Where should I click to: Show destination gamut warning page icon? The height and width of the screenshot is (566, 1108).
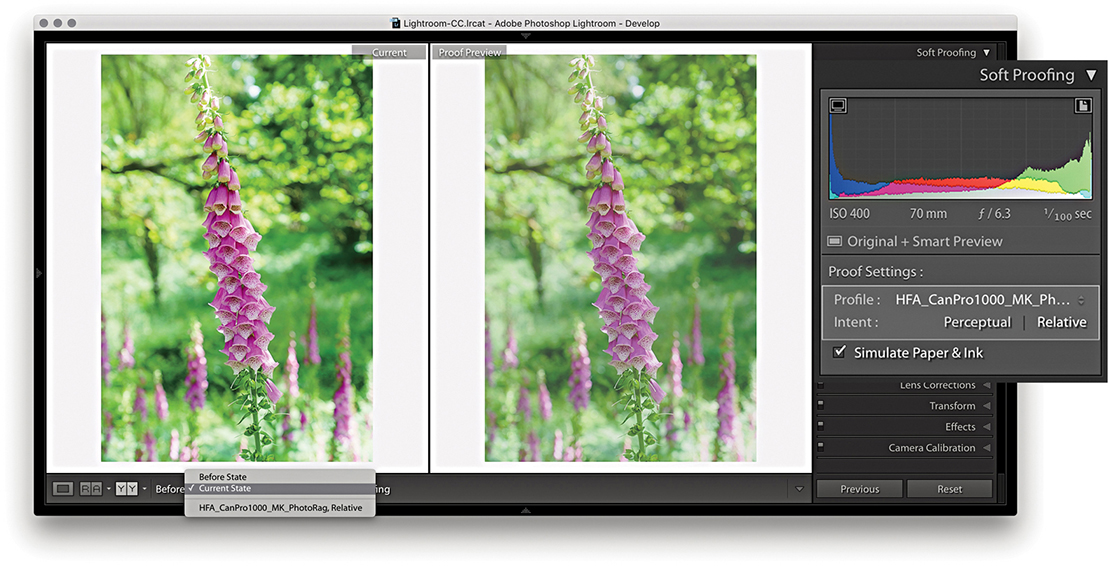click(x=1083, y=106)
